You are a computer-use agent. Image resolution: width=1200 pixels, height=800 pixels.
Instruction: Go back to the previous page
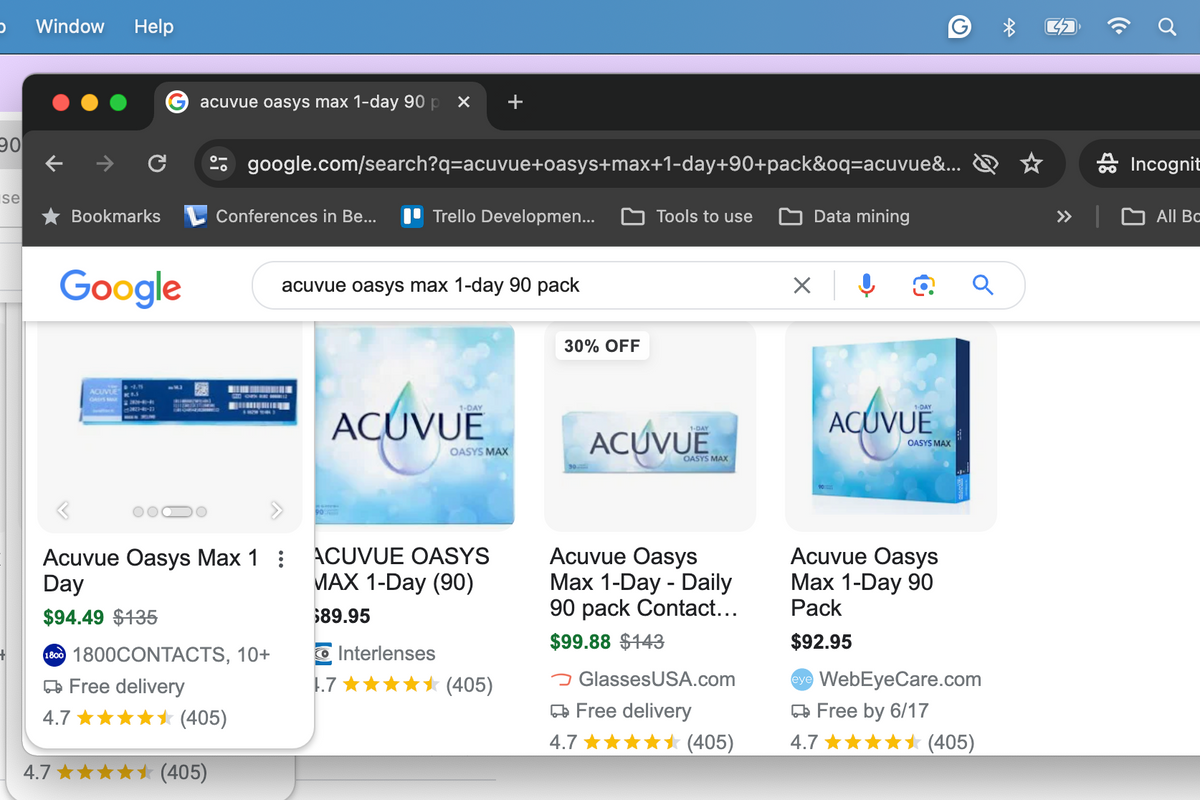[x=54, y=163]
